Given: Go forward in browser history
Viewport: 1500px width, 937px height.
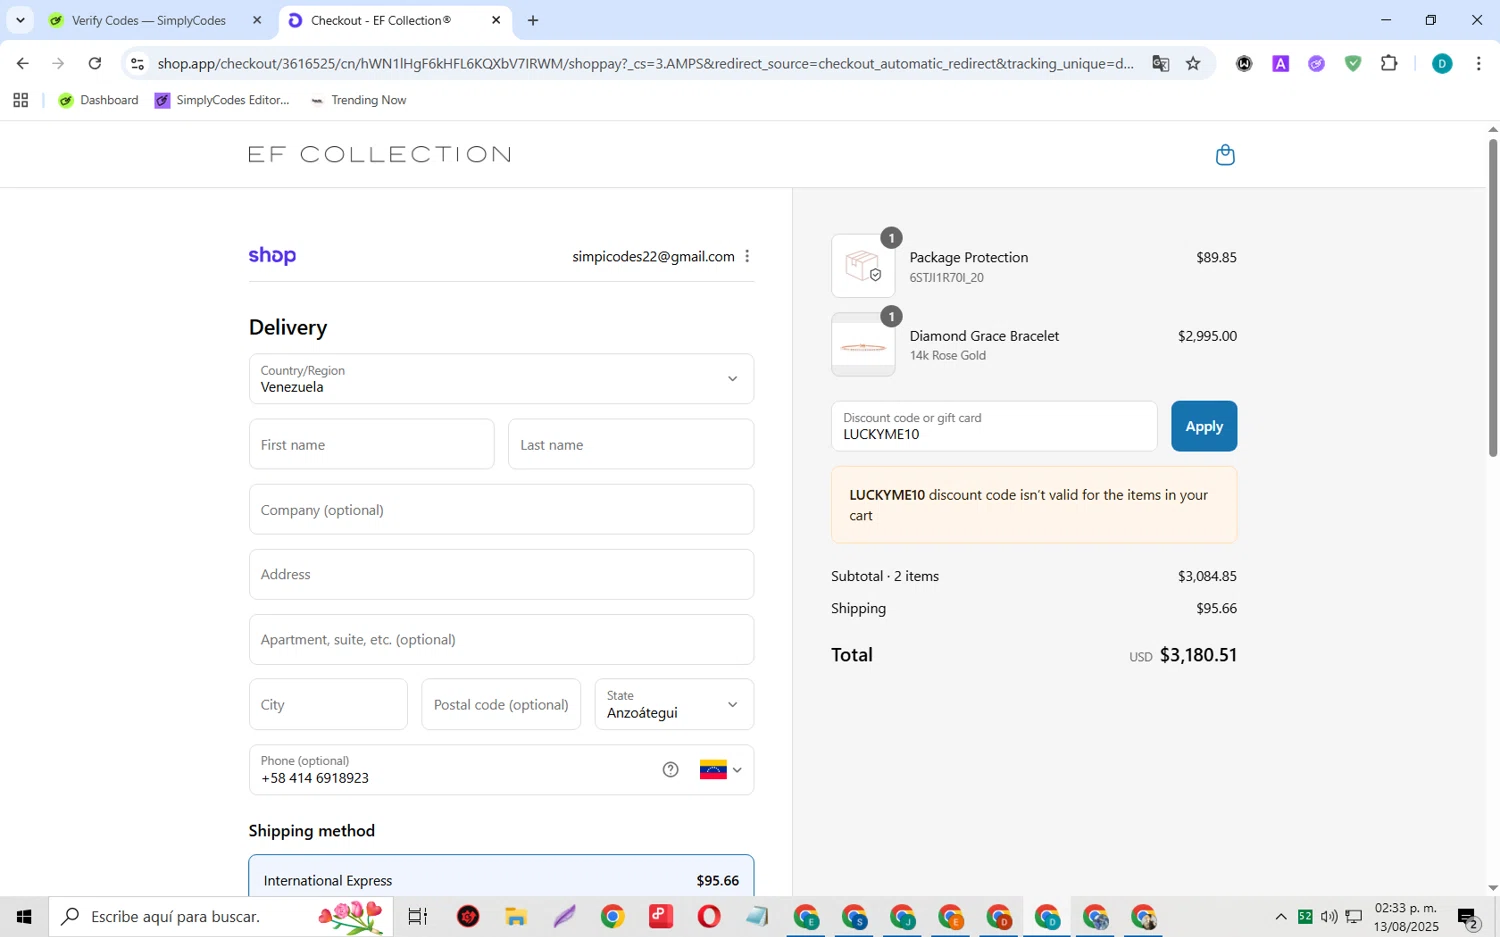Looking at the screenshot, I should pos(58,64).
